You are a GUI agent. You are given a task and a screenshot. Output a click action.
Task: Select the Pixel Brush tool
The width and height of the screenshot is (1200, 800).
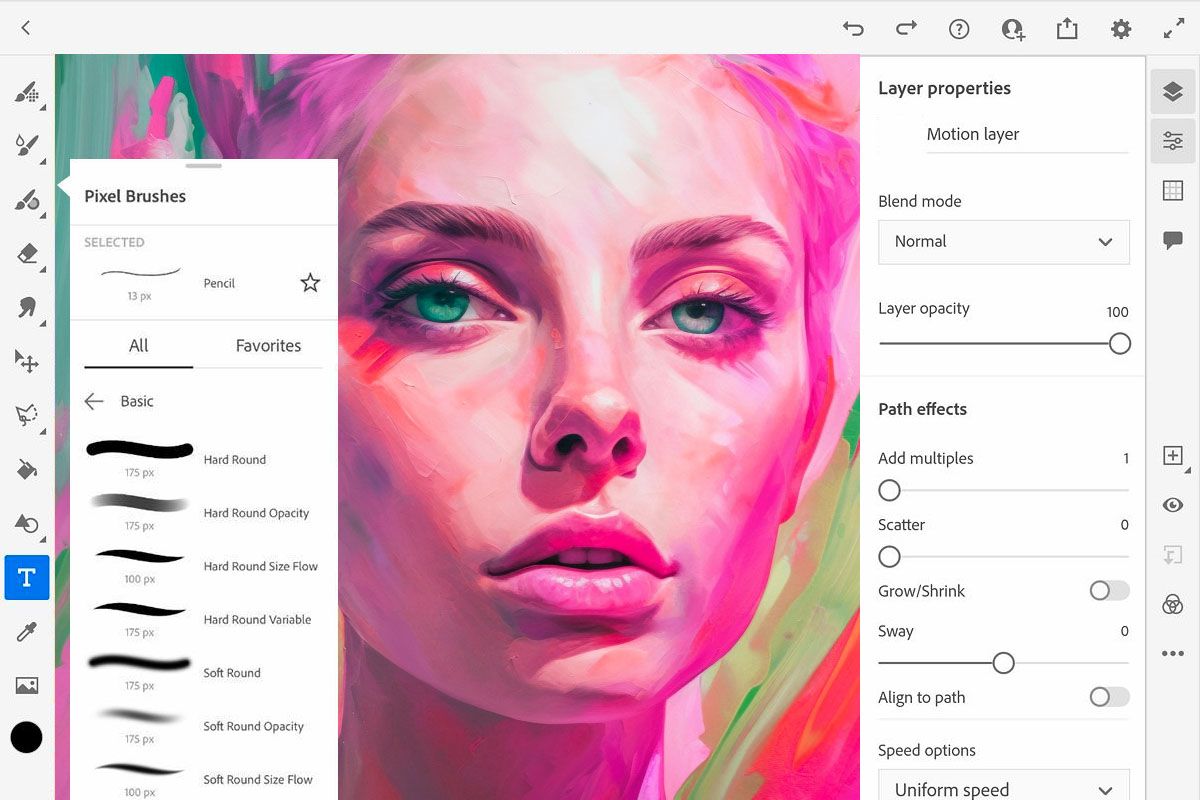(x=26, y=93)
